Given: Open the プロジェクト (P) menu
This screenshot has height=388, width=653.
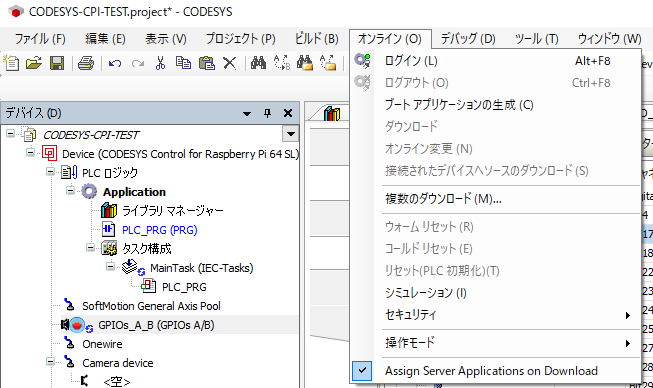Looking at the screenshot, I should coord(241,39).
